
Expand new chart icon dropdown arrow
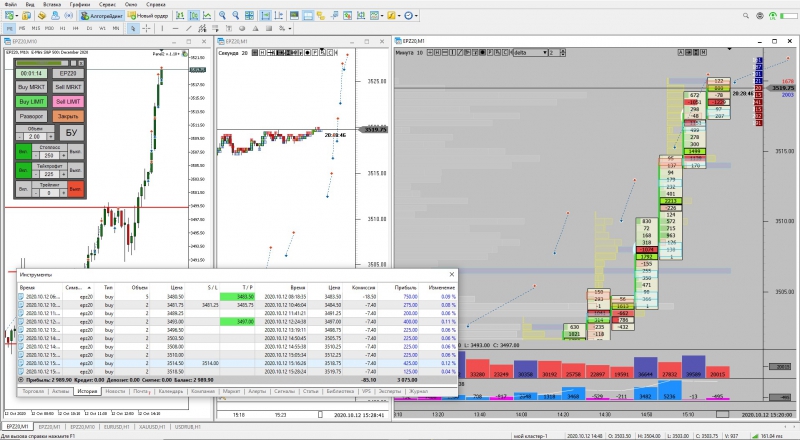[x=17, y=16]
